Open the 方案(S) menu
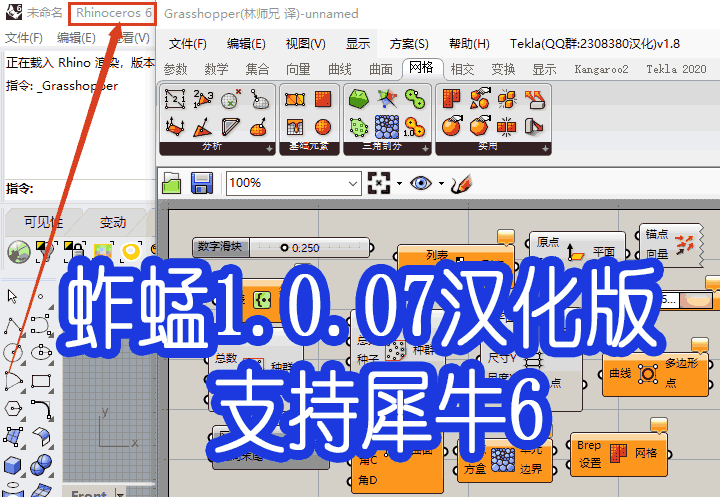The height and width of the screenshot is (497, 720). coord(409,44)
